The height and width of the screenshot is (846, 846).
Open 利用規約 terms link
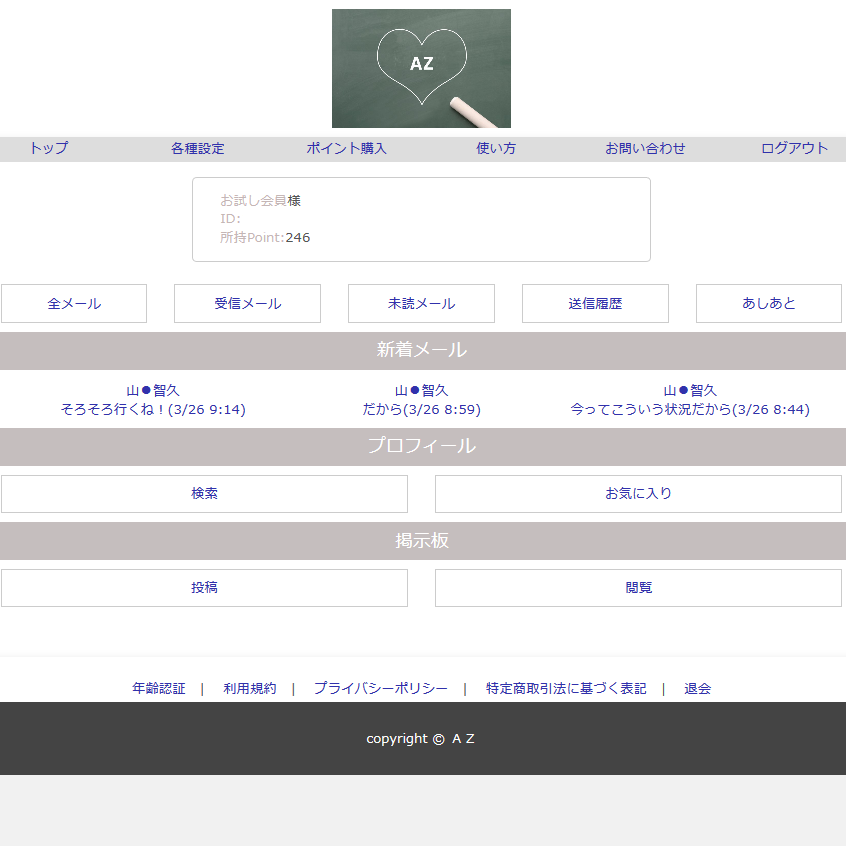(250, 688)
